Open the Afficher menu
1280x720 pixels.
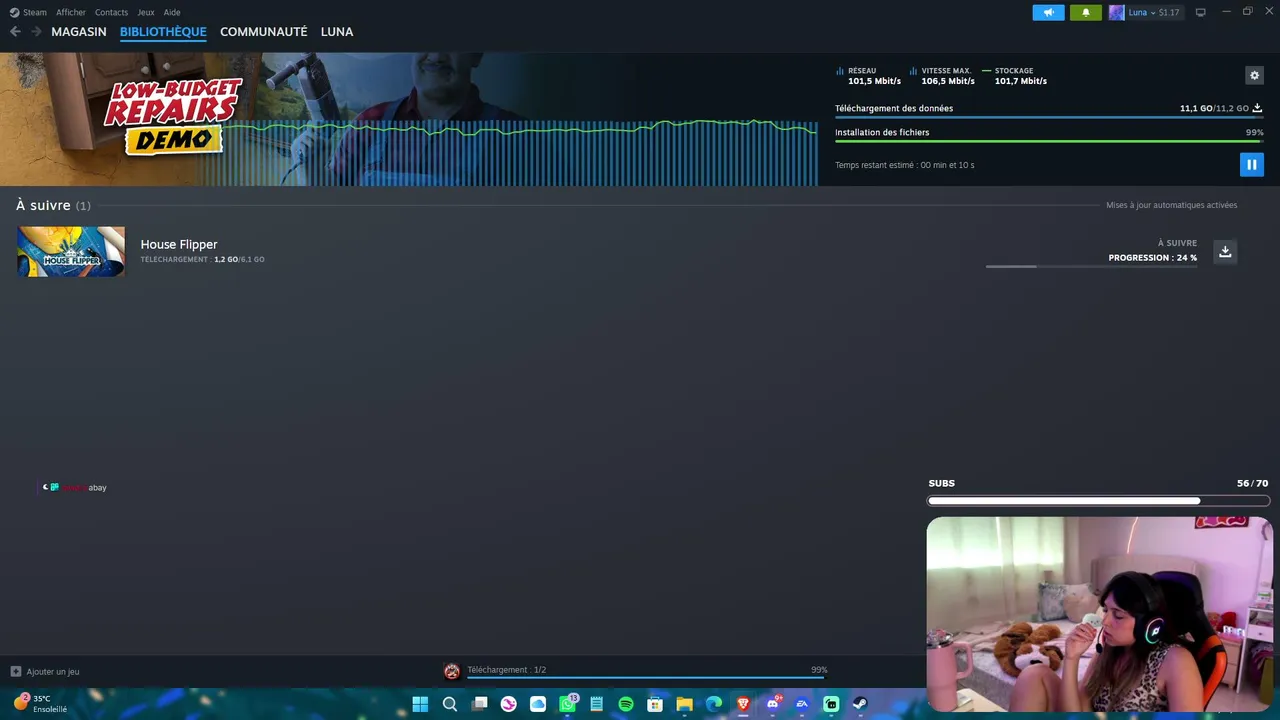[71, 13]
